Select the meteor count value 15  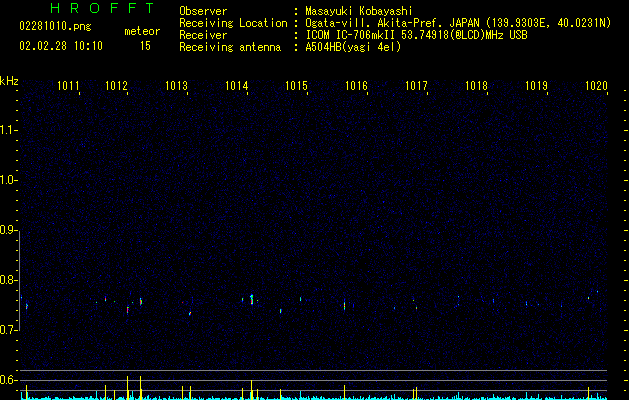[145, 46]
